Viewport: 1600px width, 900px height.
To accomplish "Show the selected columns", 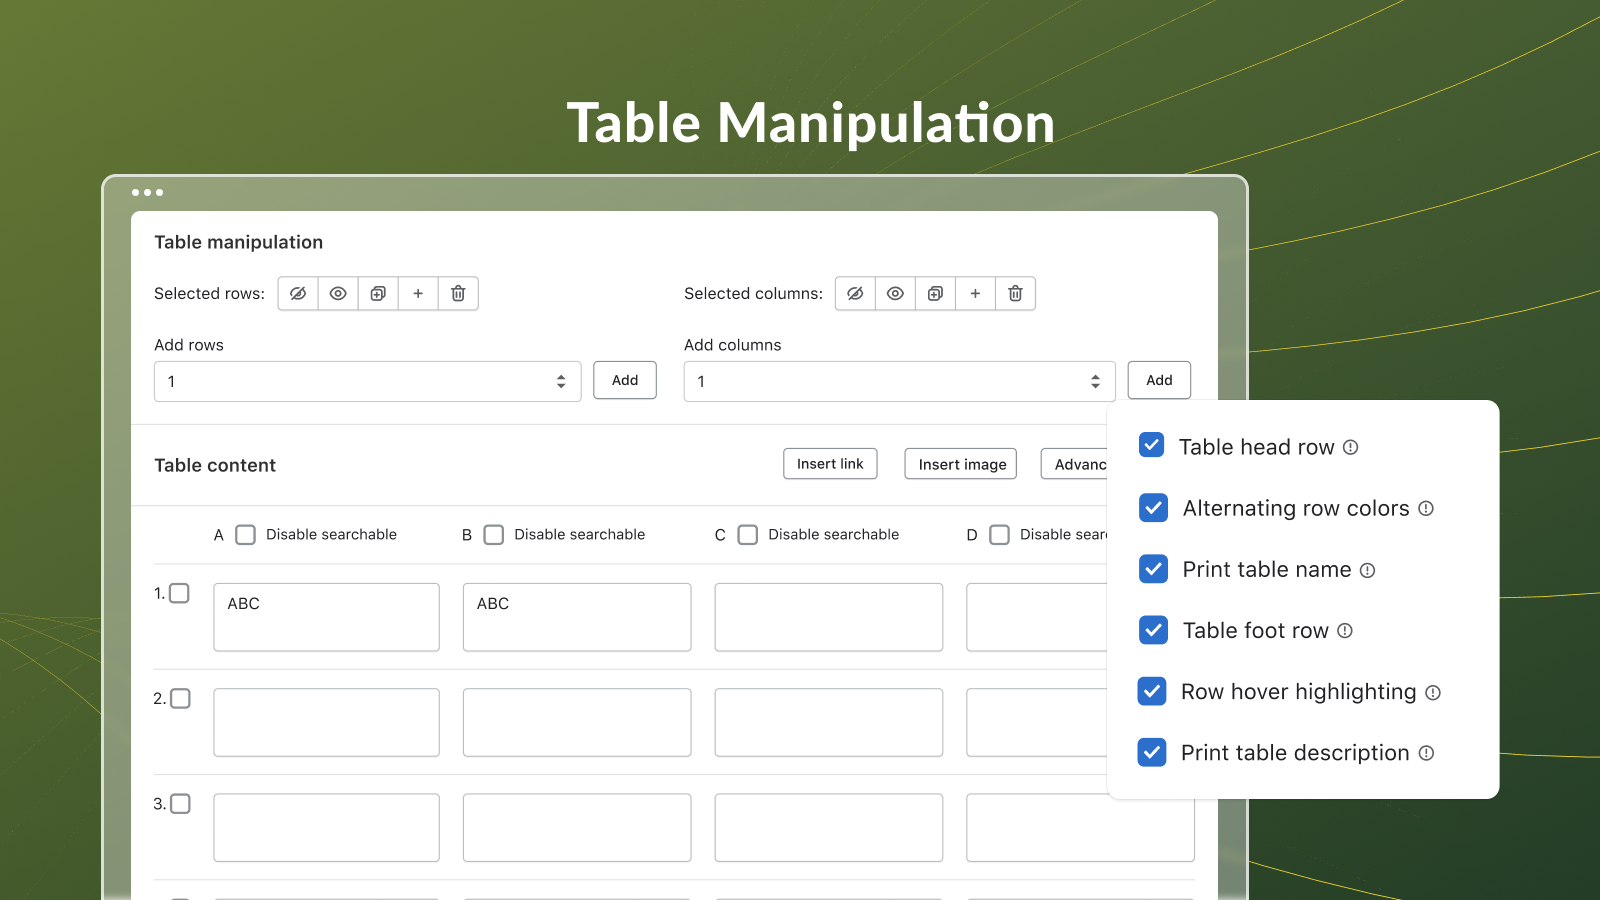I will [894, 293].
